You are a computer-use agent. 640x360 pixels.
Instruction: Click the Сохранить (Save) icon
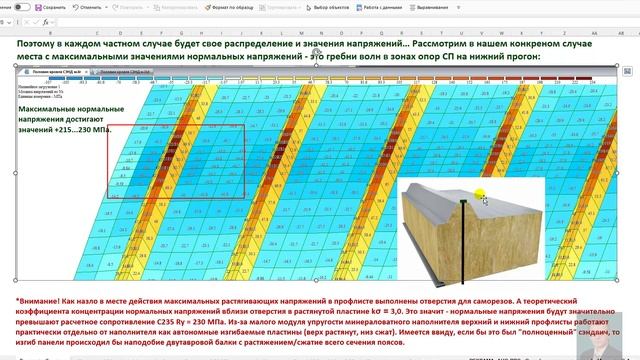(x=38, y=7)
